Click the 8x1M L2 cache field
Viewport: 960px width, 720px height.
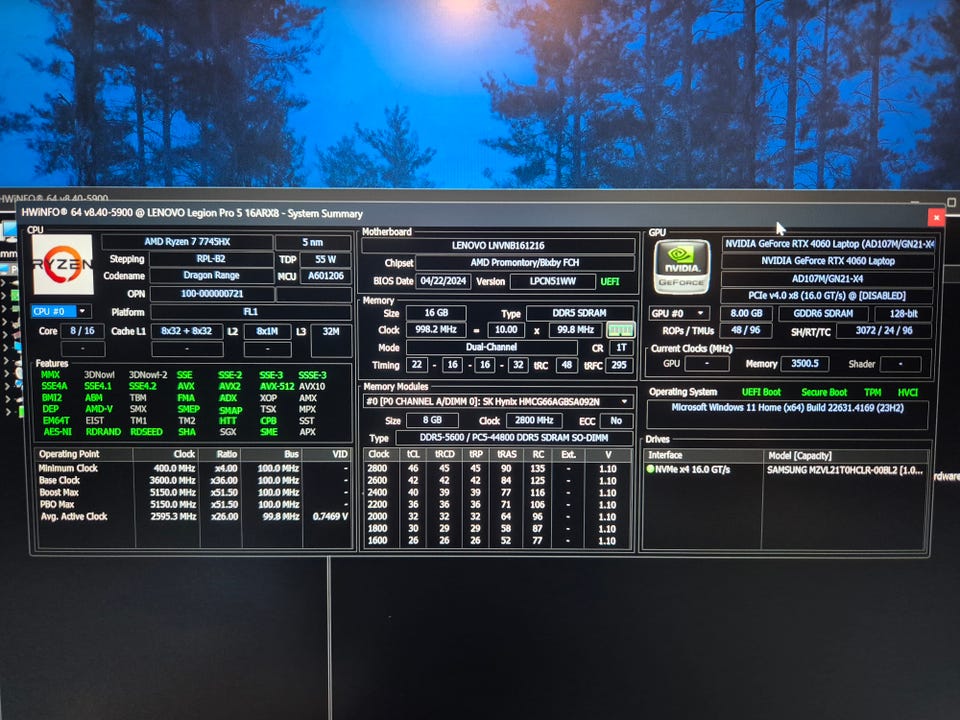[x=267, y=331]
